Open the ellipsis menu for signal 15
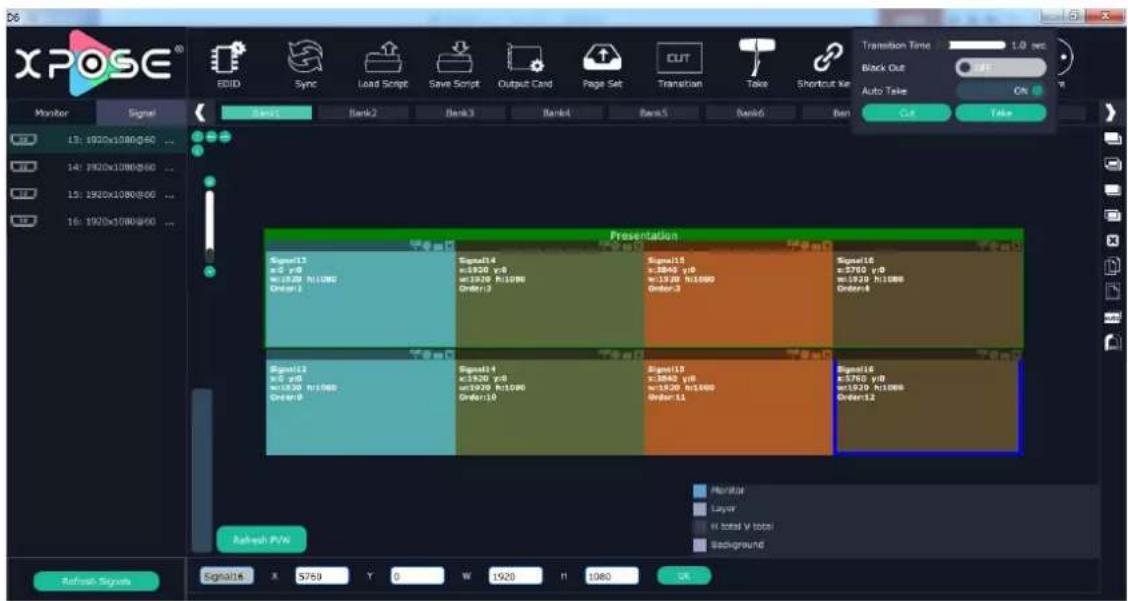The image size is (1128, 601). tap(170, 195)
